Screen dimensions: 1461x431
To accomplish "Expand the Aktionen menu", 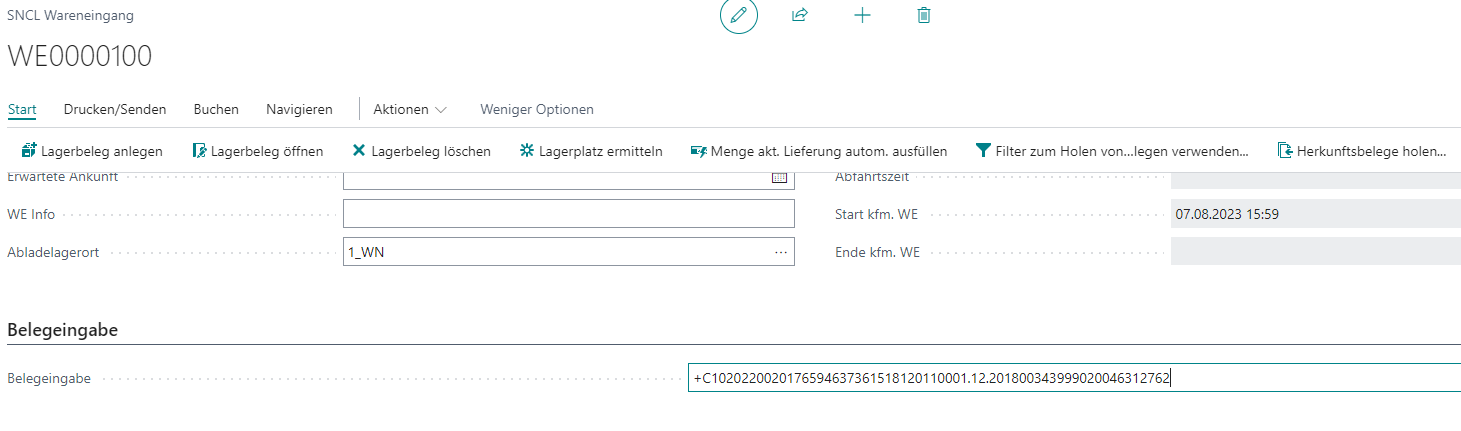I will point(410,109).
